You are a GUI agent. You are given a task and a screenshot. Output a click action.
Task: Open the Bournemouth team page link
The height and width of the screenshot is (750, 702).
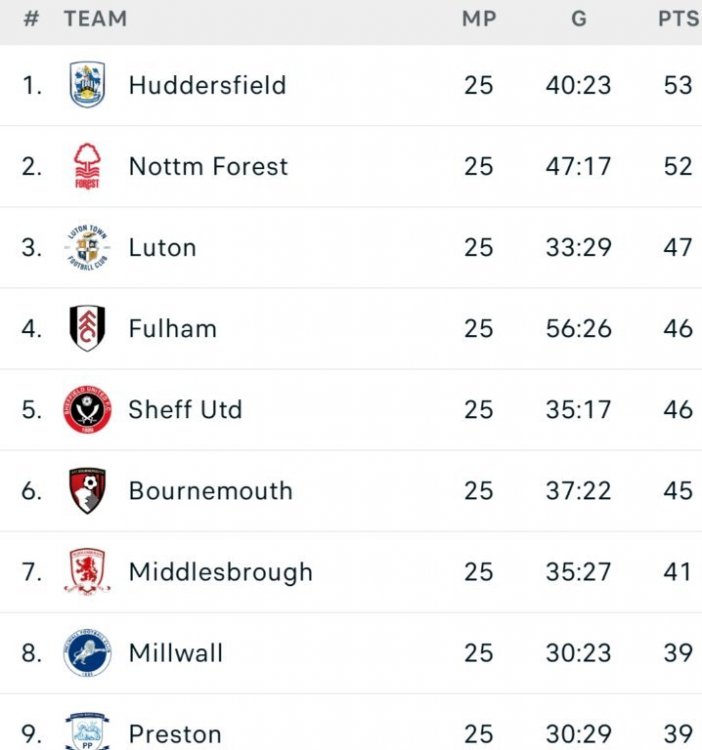(210, 491)
